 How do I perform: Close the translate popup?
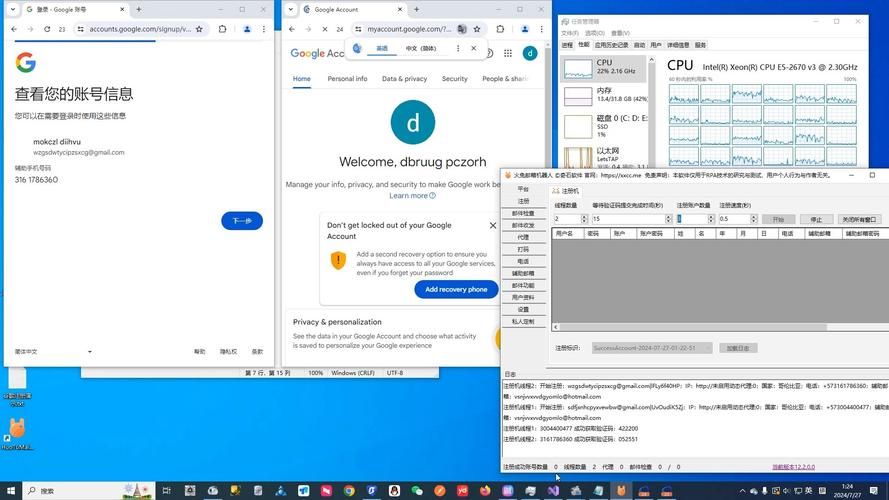click(x=473, y=48)
